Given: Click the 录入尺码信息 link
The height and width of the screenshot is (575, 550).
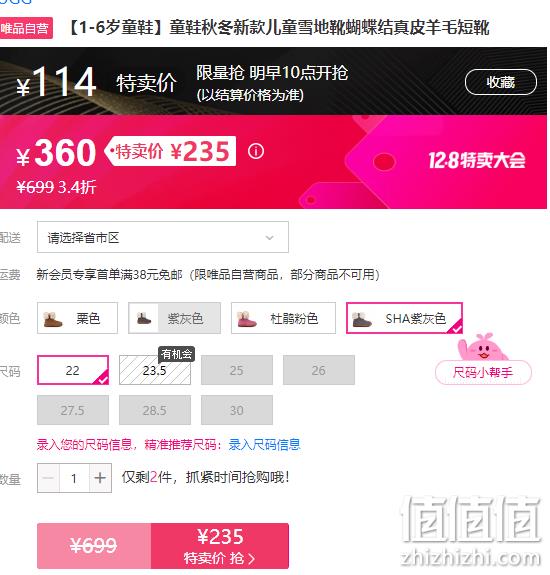Looking at the screenshot, I should 265,444.
